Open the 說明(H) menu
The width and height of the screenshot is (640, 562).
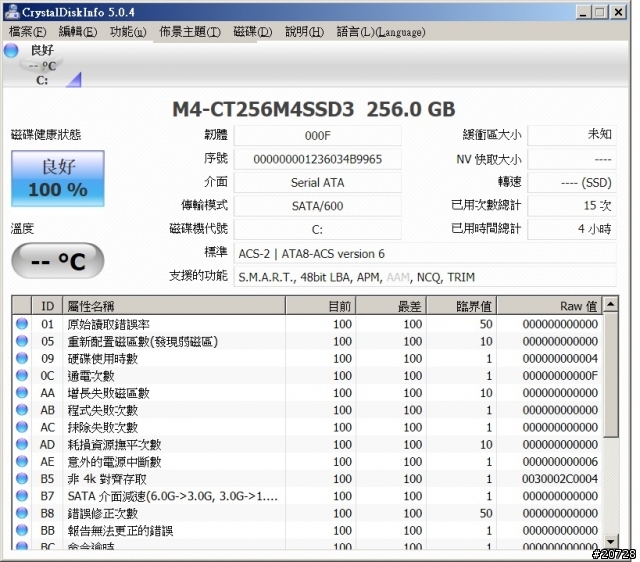tap(304, 32)
